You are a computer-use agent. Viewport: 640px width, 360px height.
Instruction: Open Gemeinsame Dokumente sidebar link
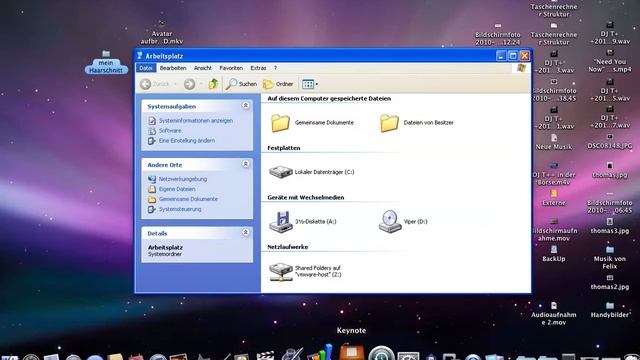point(188,199)
